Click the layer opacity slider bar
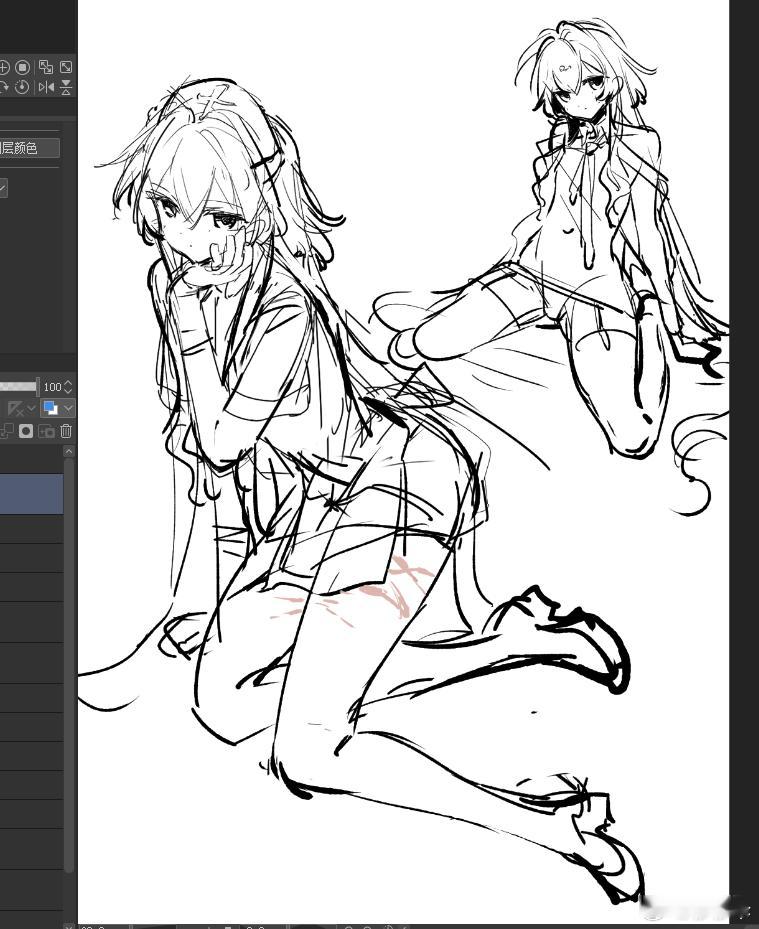This screenshot has width=759, height=929. [x=18, y=387]
